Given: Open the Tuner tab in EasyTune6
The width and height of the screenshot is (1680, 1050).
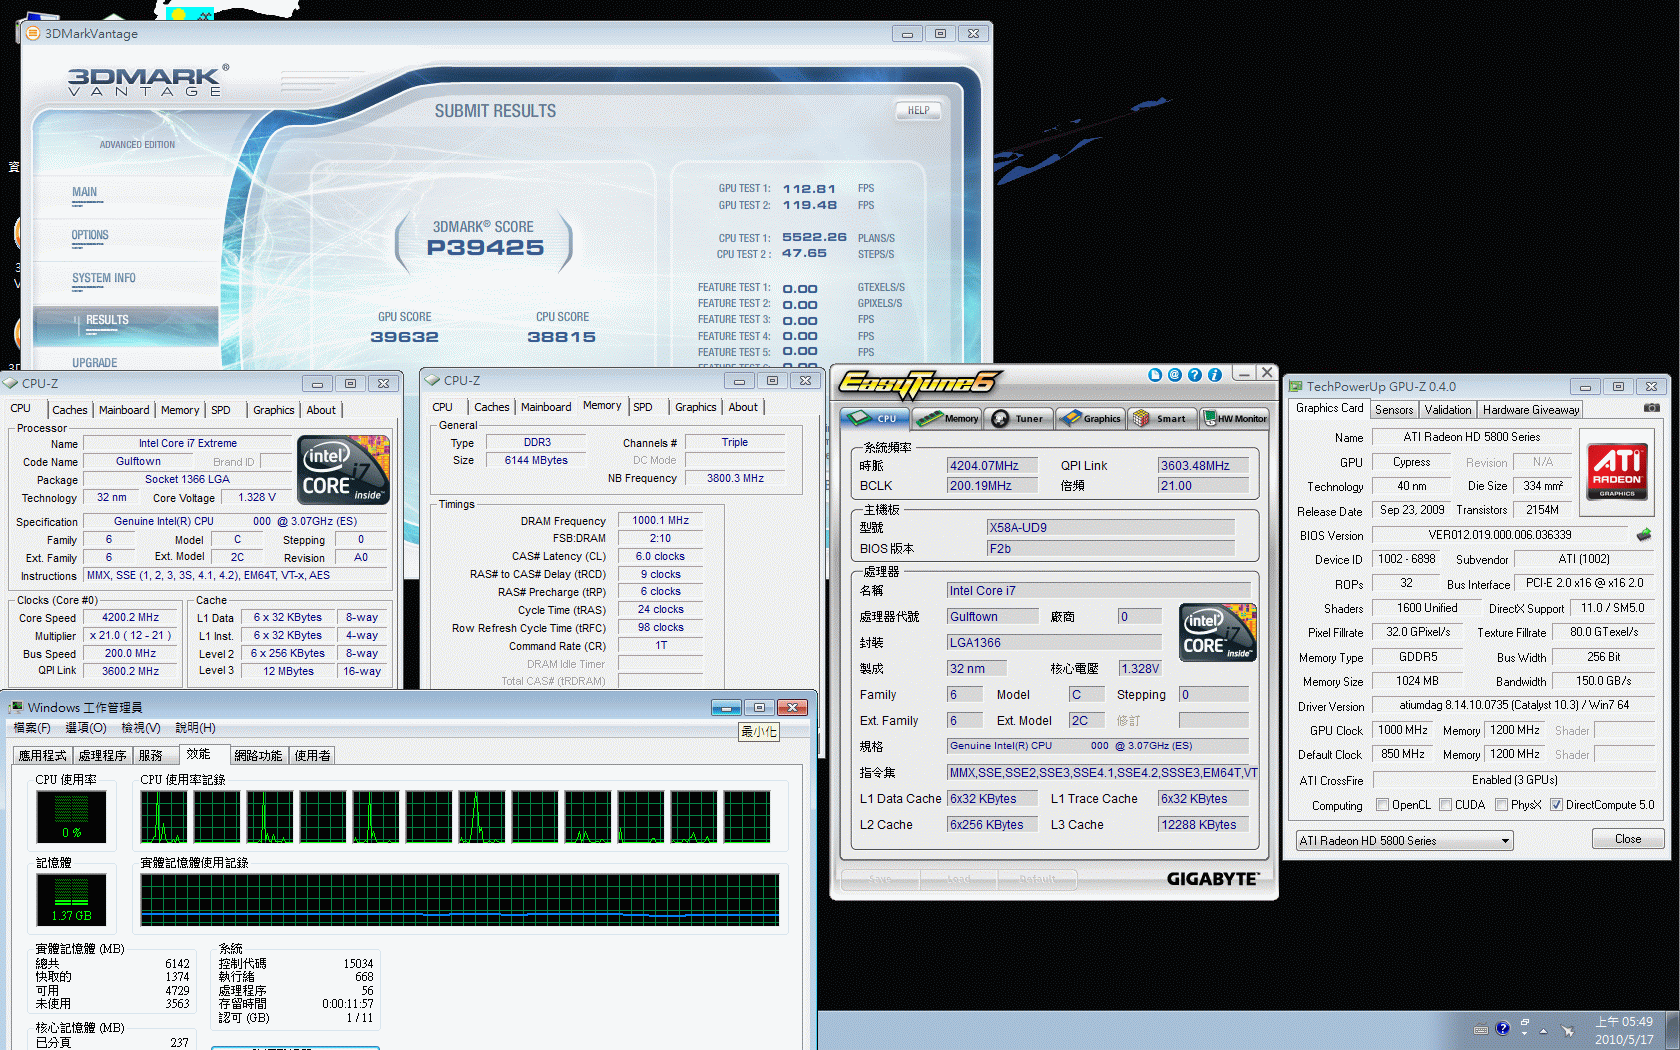Looking at the screenshot, I should point(1019,418).
